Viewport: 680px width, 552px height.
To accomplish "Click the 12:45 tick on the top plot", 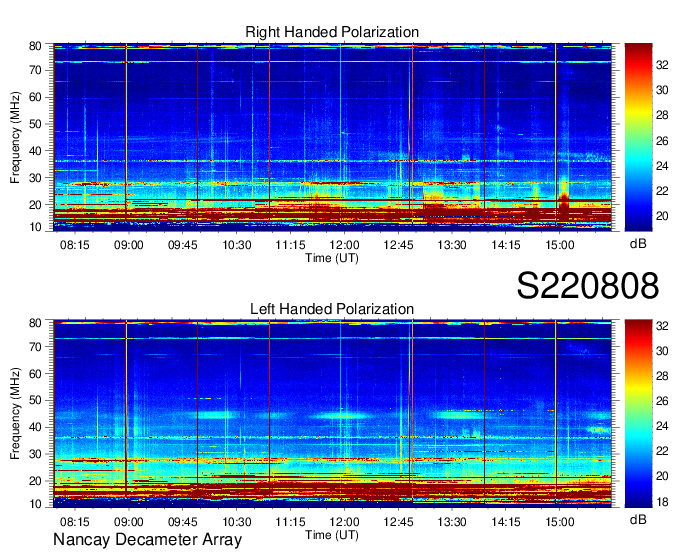I will (x=398, y=245).
